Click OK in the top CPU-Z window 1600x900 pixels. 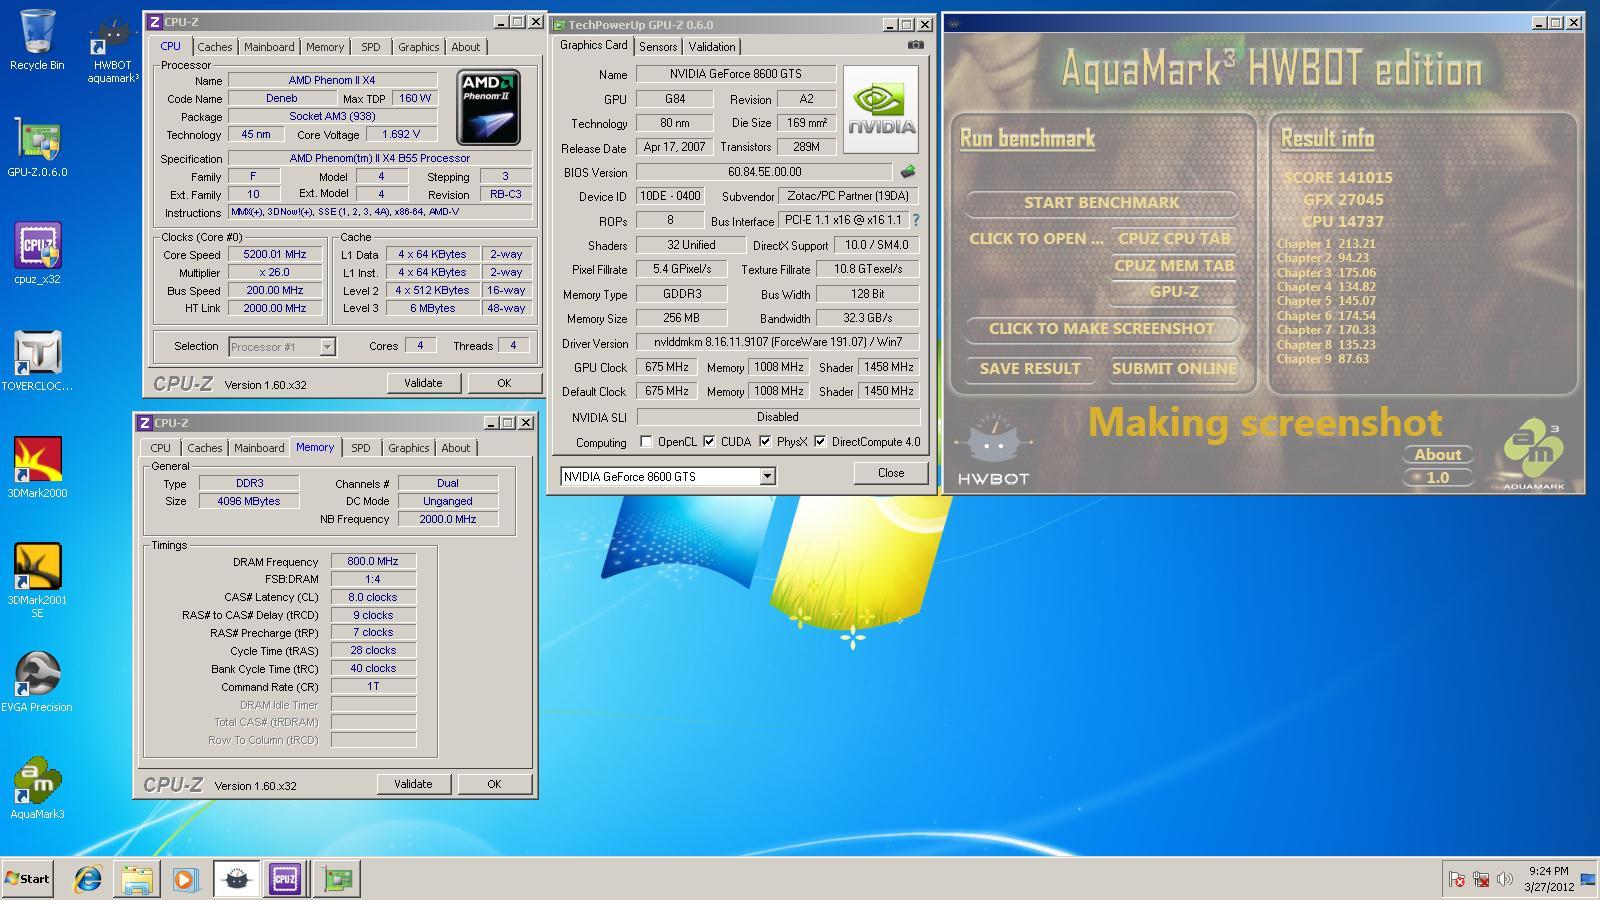[x=504, y=383]
